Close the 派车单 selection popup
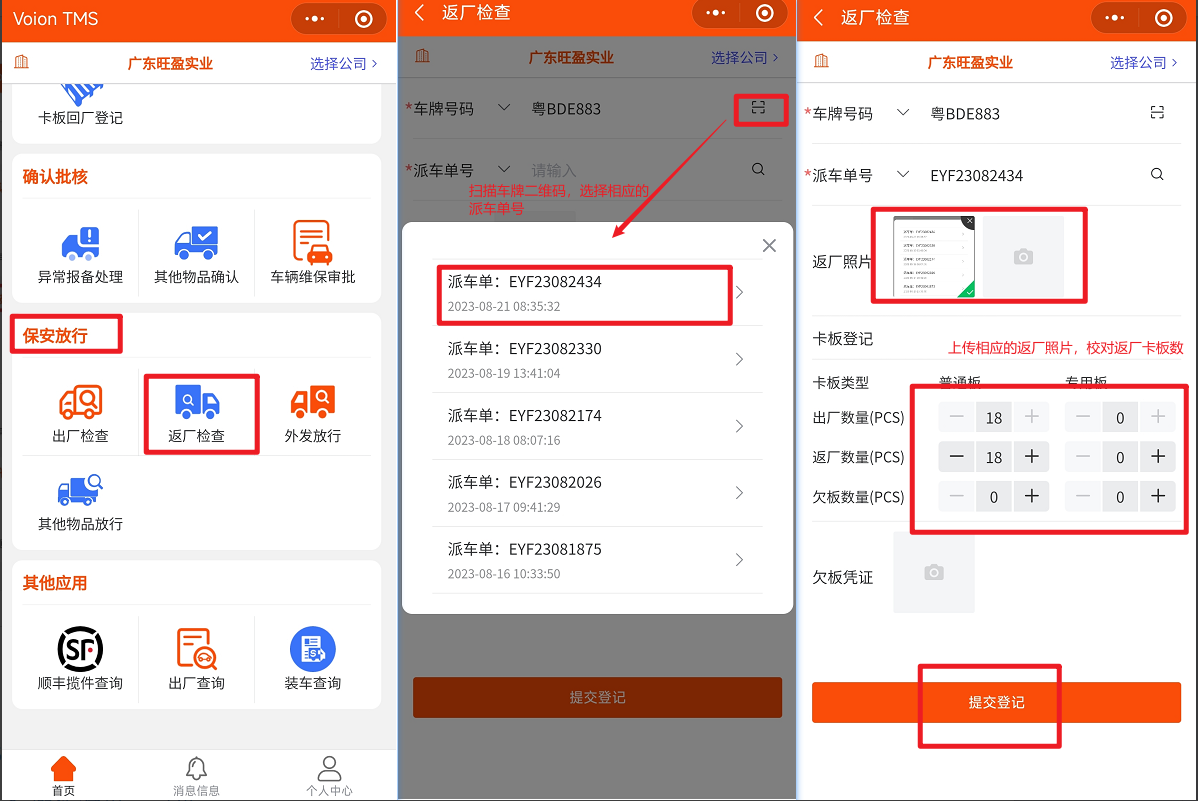 pyautogui.click(x=769, y=245)
